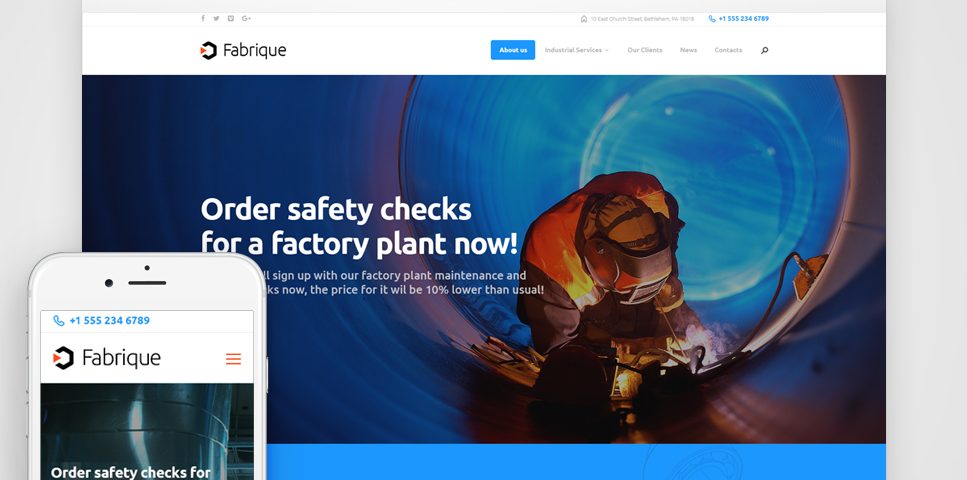Go to the News page
Screen dimensions: 967x480
[688, 50]
